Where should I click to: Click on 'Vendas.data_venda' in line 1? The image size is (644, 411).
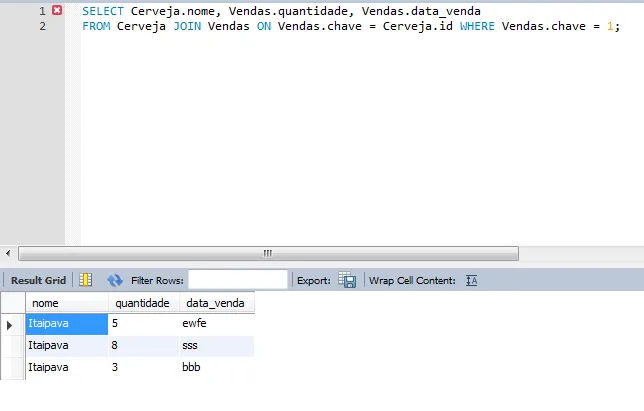[421, 11]
